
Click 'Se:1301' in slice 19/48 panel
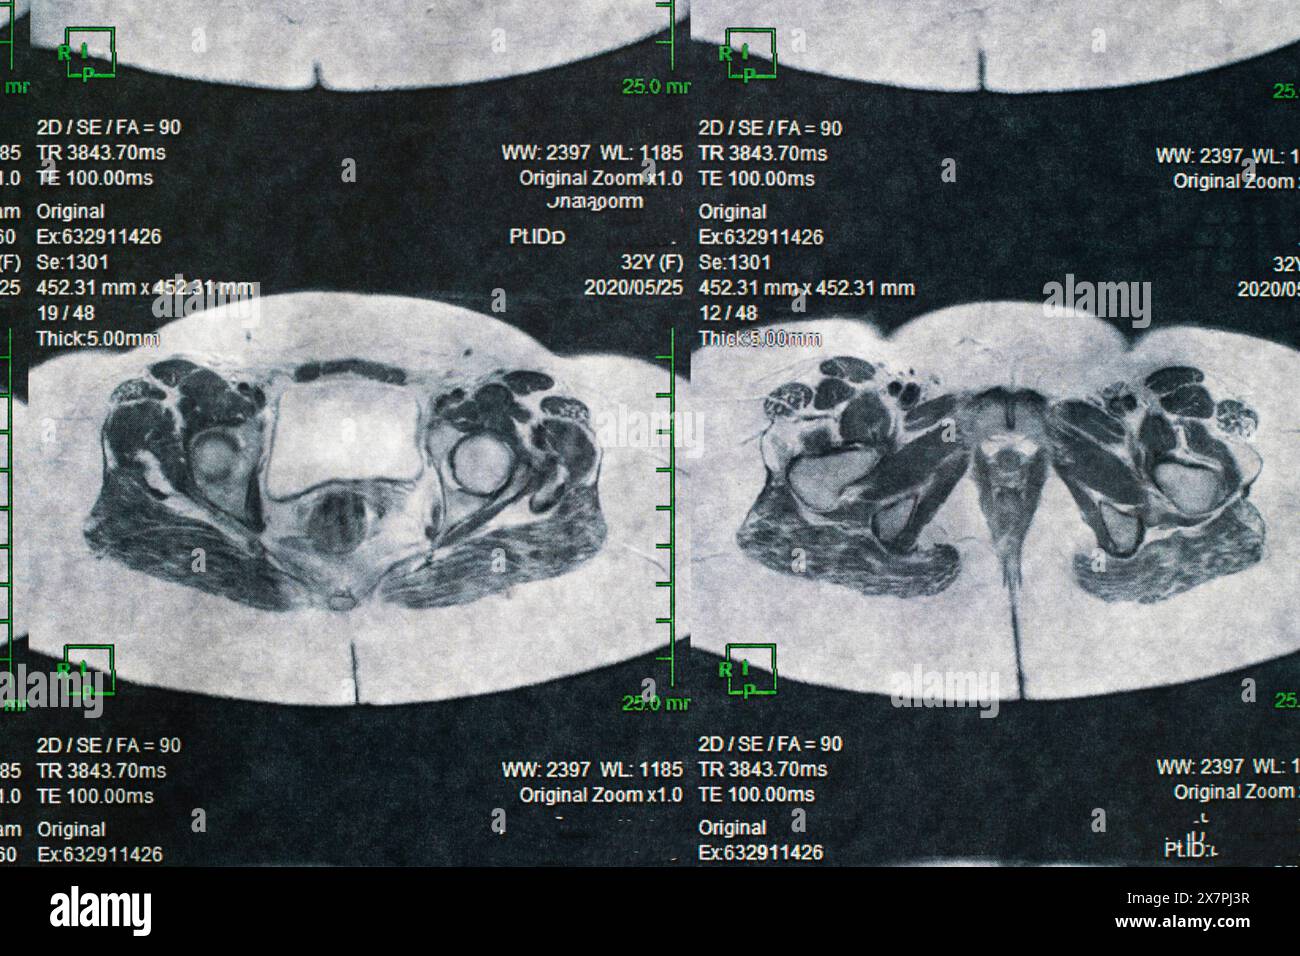[x=73, y=262]
